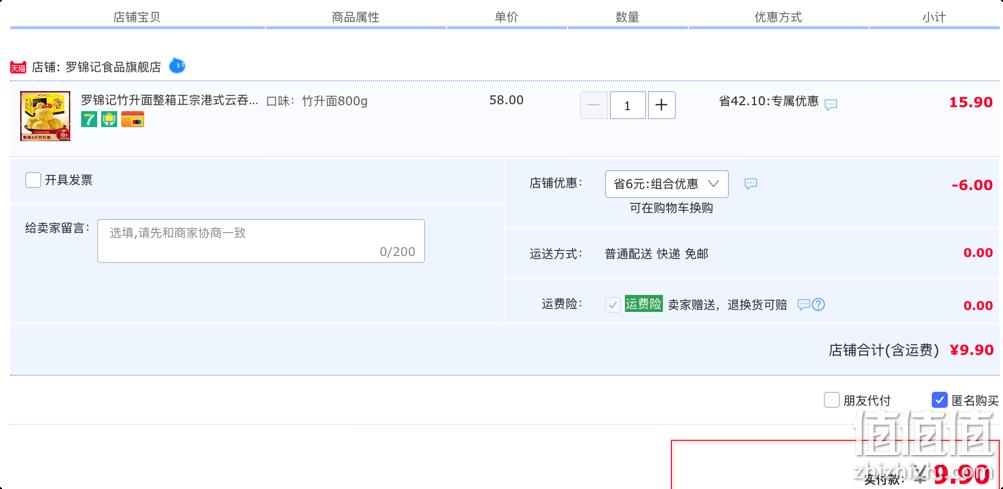The width and height of the screenshot is (1003, 489).
Task: Click the comment bubble beside 退换货可赔
Action: point(803,305)
